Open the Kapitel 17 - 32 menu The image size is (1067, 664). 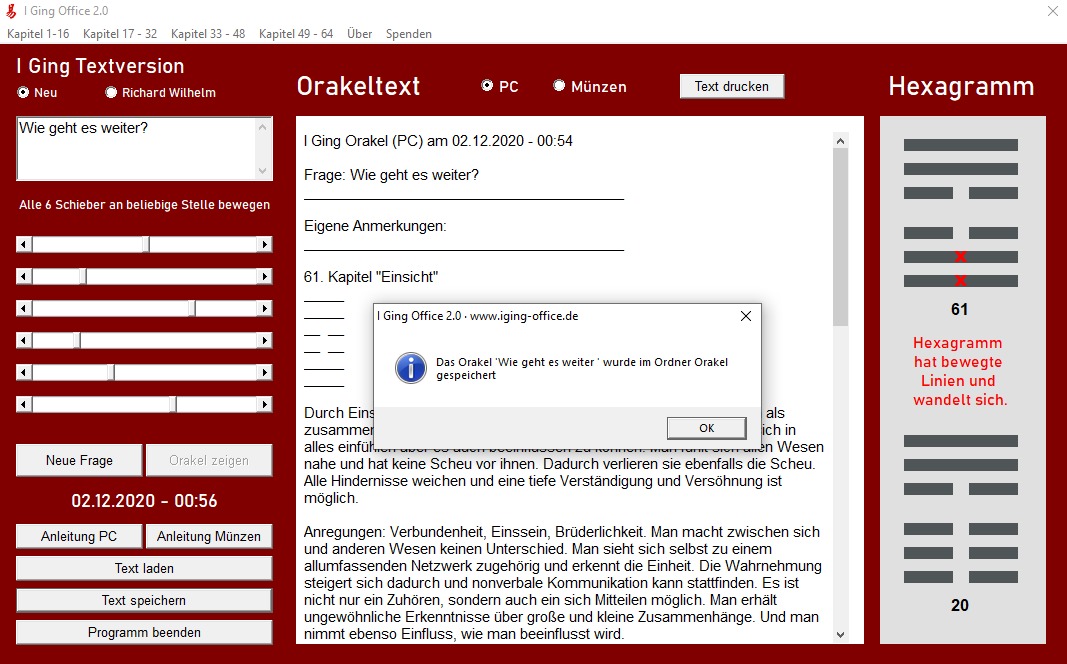120,34
